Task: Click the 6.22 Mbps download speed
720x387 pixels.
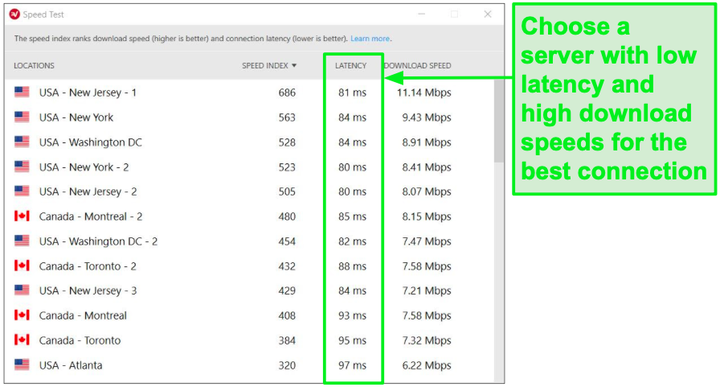Action: (427, 365)
